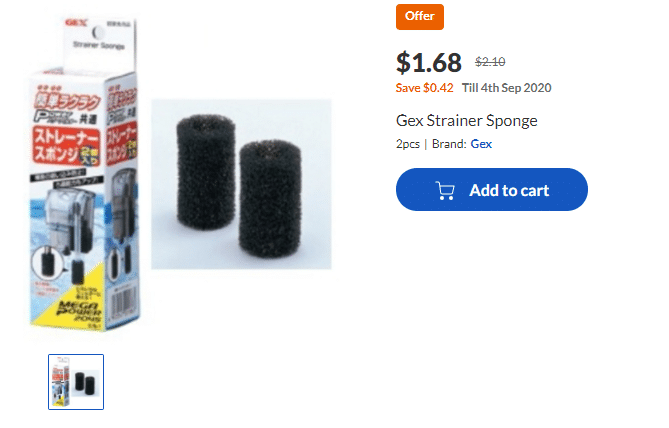Click the orange Offer badge
The width and height of the screenshot is (669, 428).
tap(420, 17)
